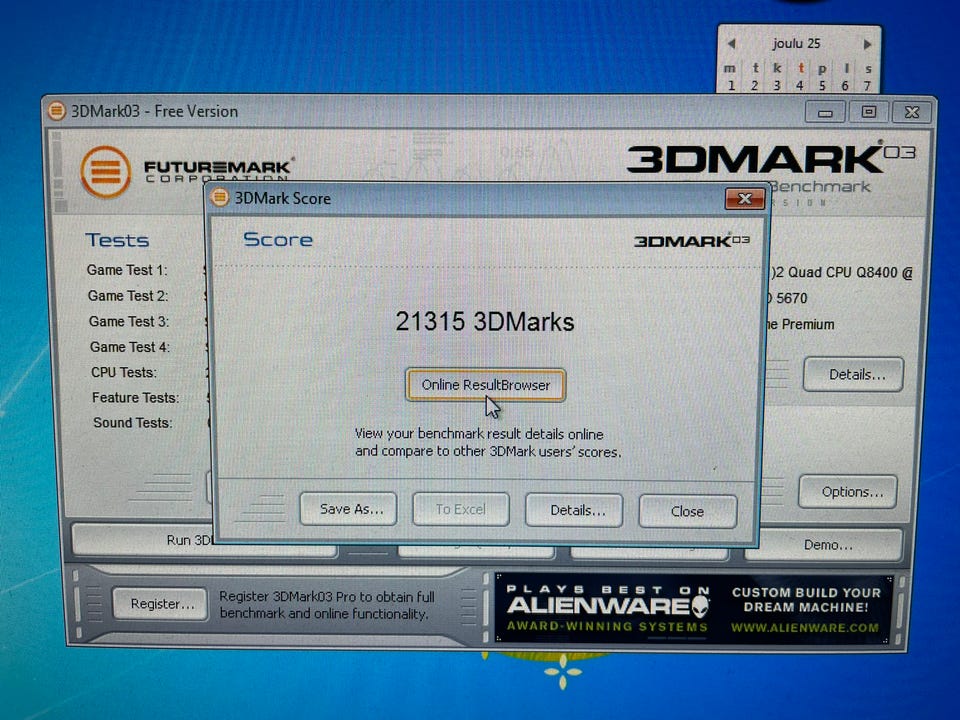Click the 'Game Test 4:' label
The image size is (960, 720).
point(130,347)
